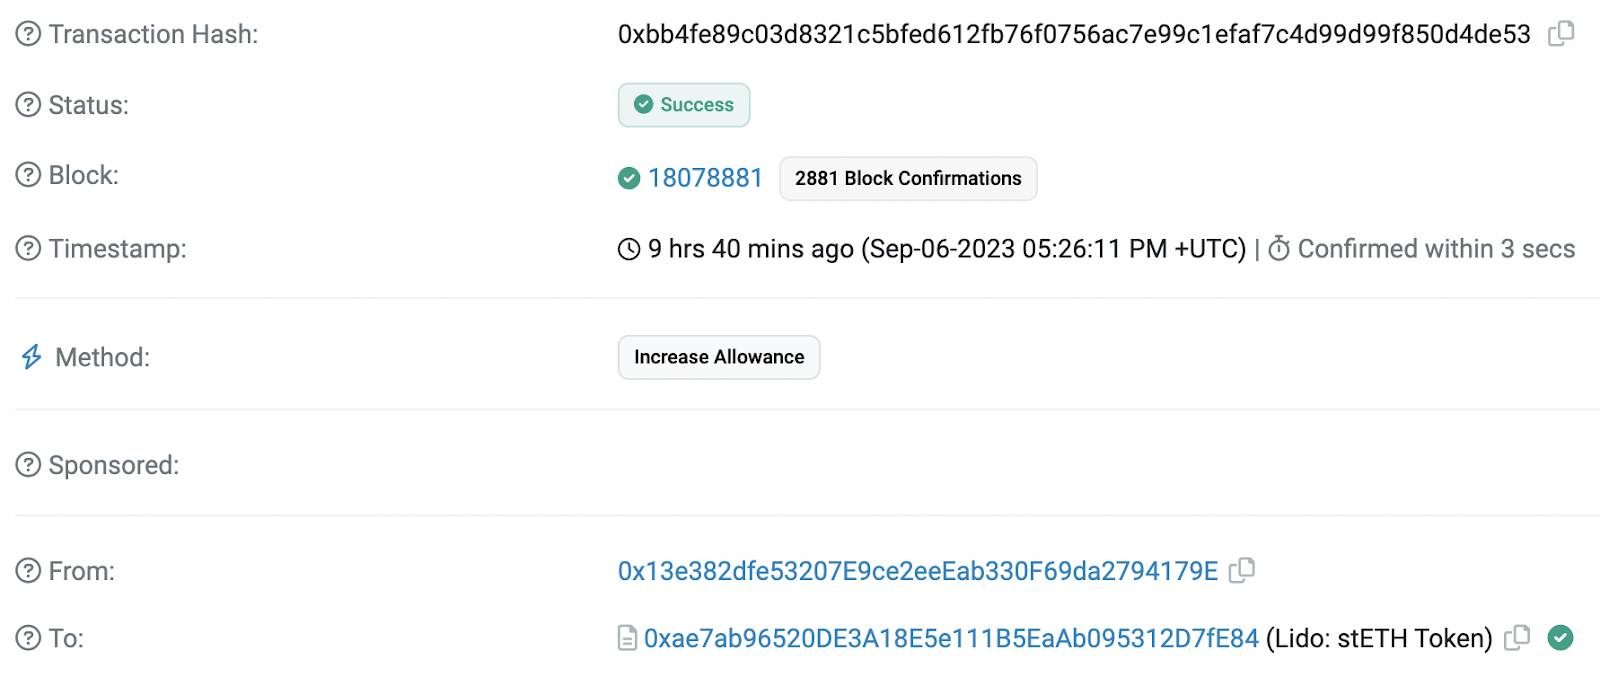The image size is (1600, 677).
Task: Click the help icon beside Block
Action: (28, 175)
